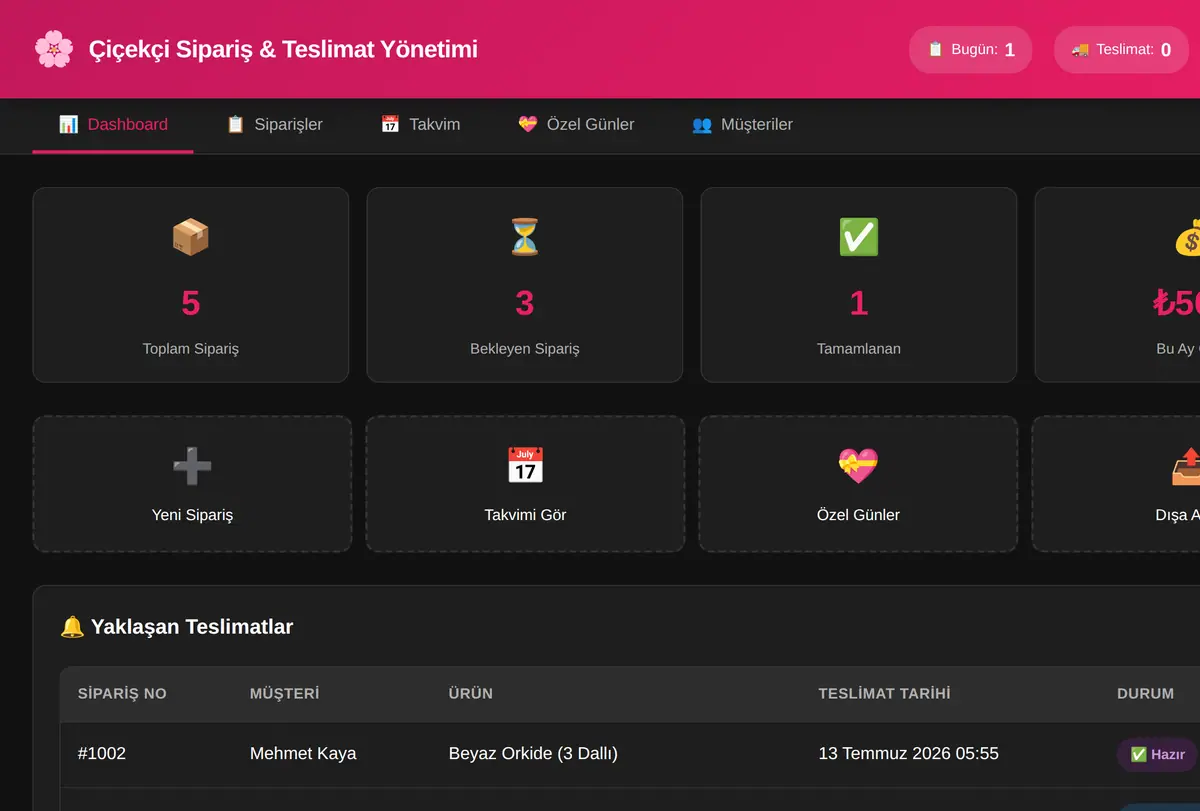Image resolution: width=1200 pixels, height=811 pixels.
Task: Click the TESLİMAT TARİHİ column header
Action: pyautogui.click(x=884, y=693)
